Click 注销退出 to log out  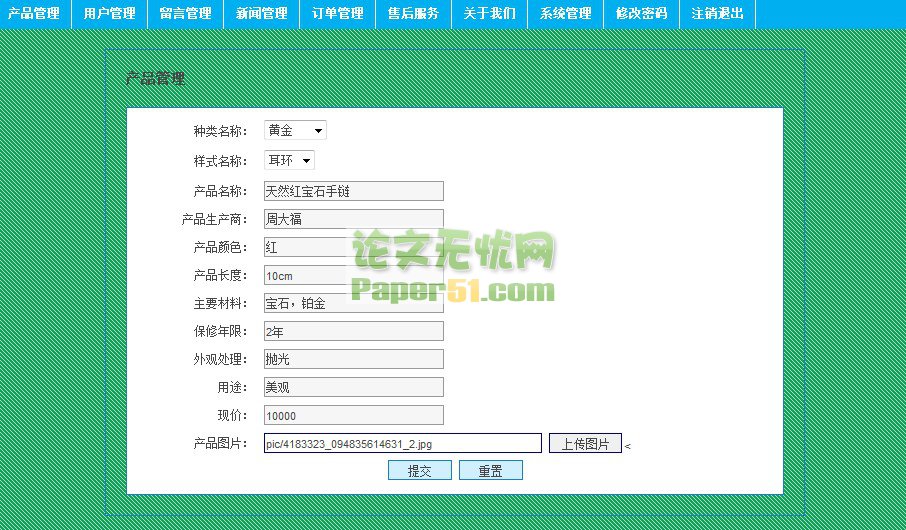718,13
